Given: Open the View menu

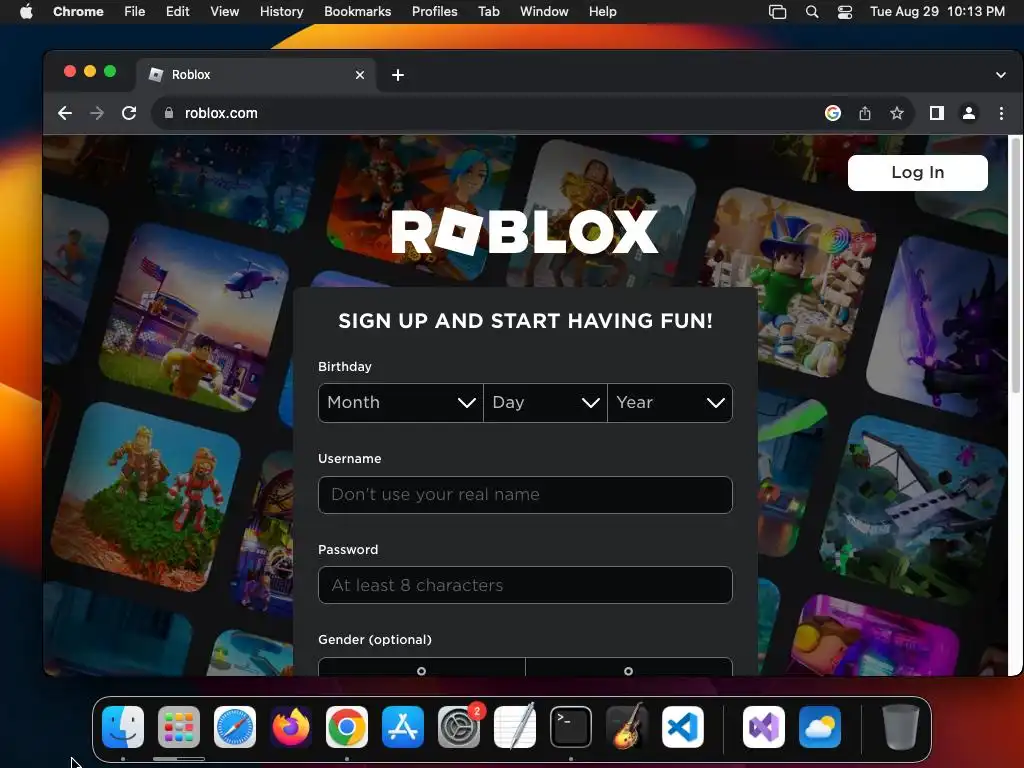Looking at the screenshot, I should [x=225, y=12].
